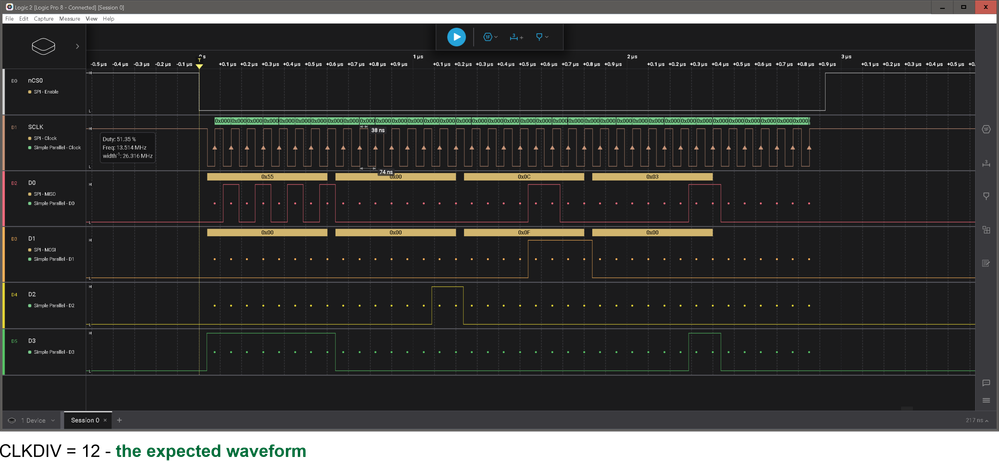This screenshot has width=999, height=461.
Task: Expand the device settings chevron arrow
Action: pyautogui.click(x=77, y=46)
